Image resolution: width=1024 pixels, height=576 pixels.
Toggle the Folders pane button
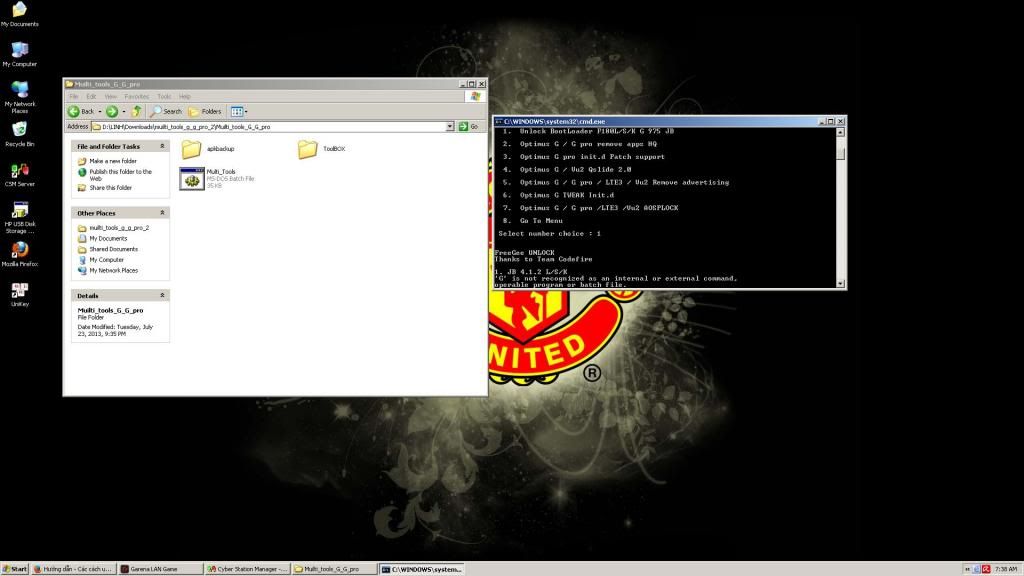pyautogui.click(x=205, y=112)
